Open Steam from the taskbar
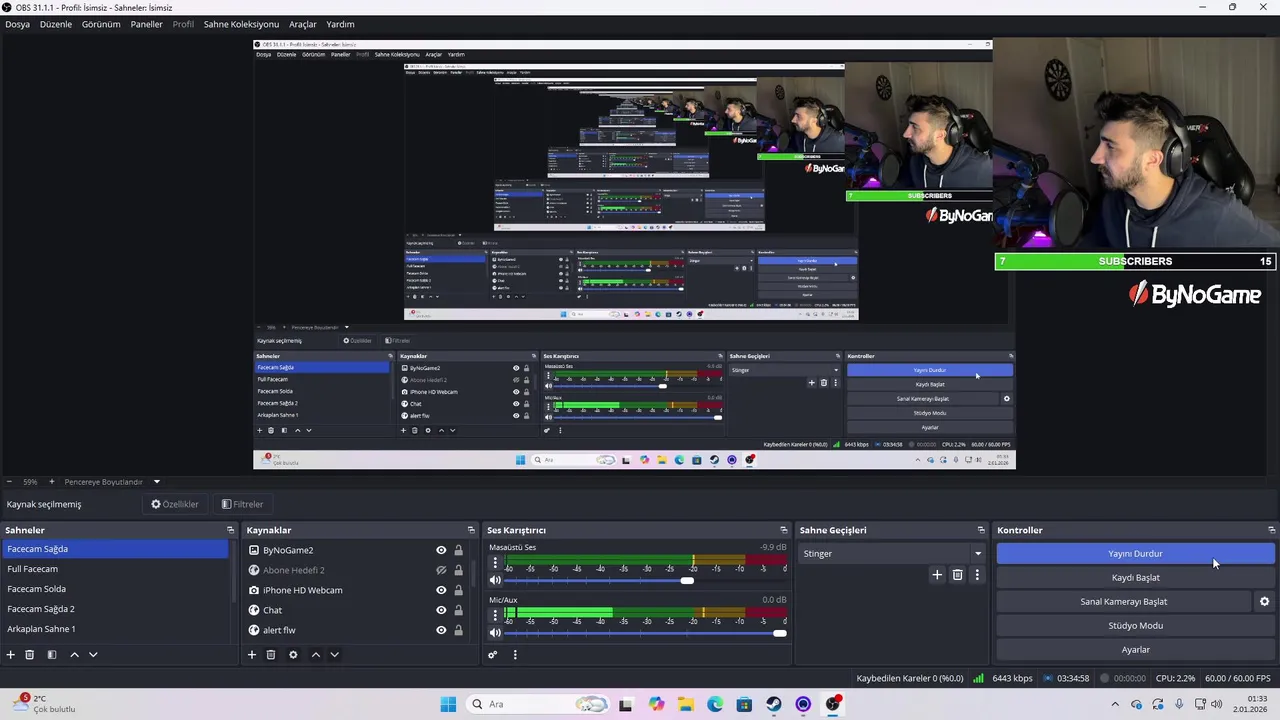Viewport: 1280px width, 720px height. coord(774,704)
